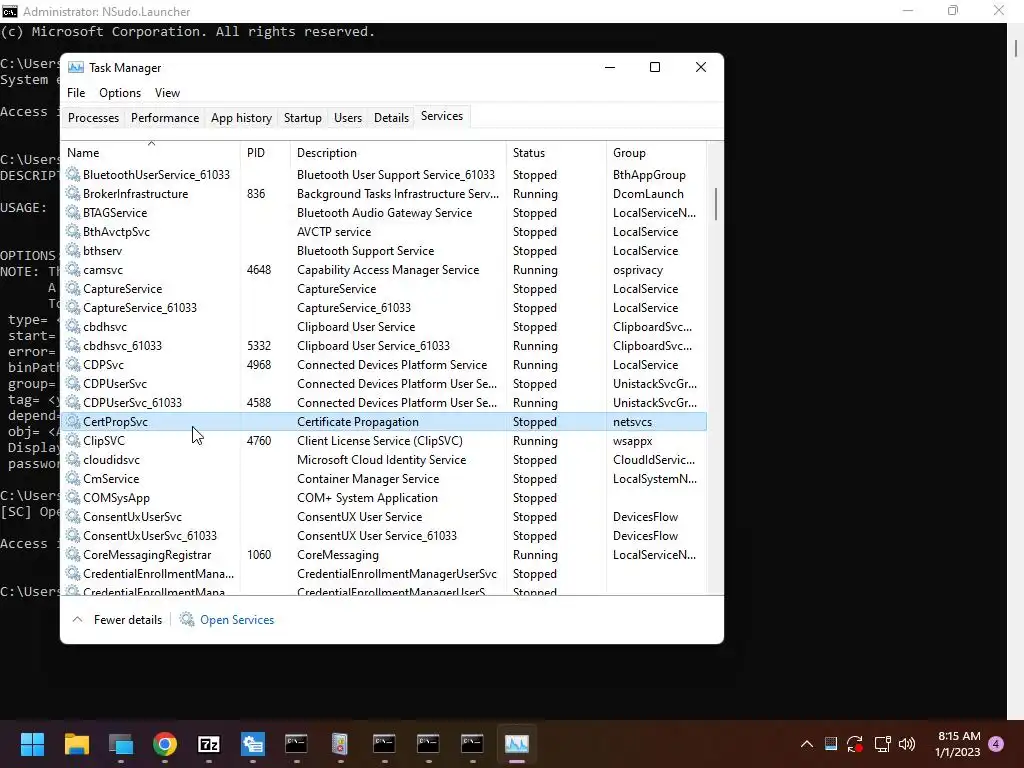Click the taskbar clock showing 8:15 AM
This screenshot has width=1024, height=768.
957,744
